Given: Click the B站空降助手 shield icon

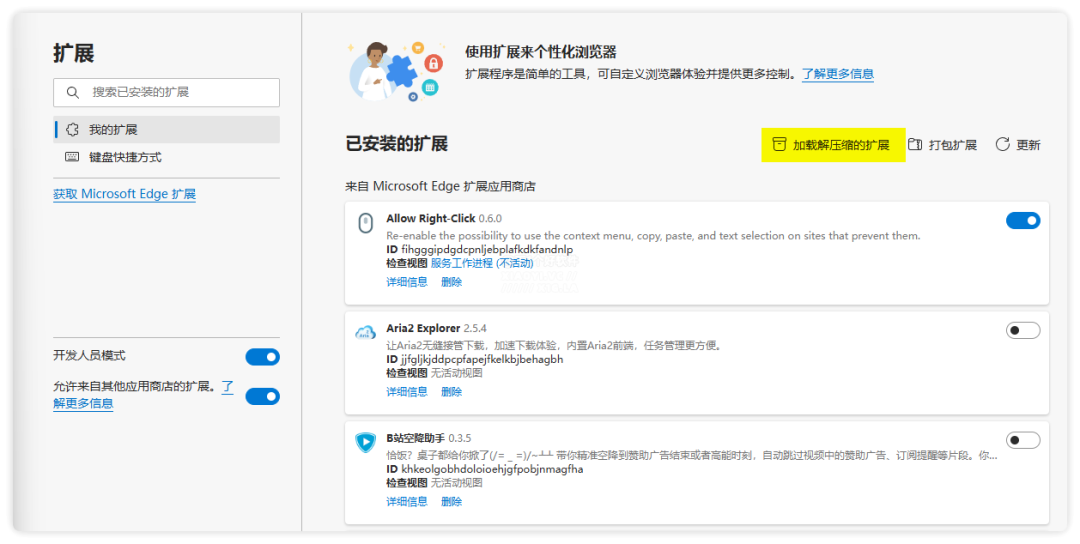Looking at the screenshot, I should tap(366, 443).
